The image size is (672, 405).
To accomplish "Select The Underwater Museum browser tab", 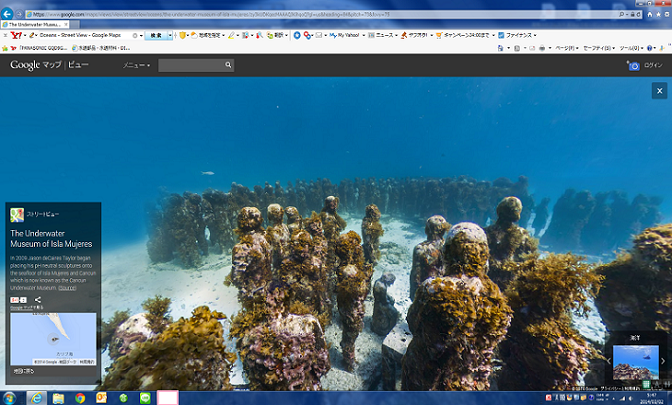I will [35, 24].
